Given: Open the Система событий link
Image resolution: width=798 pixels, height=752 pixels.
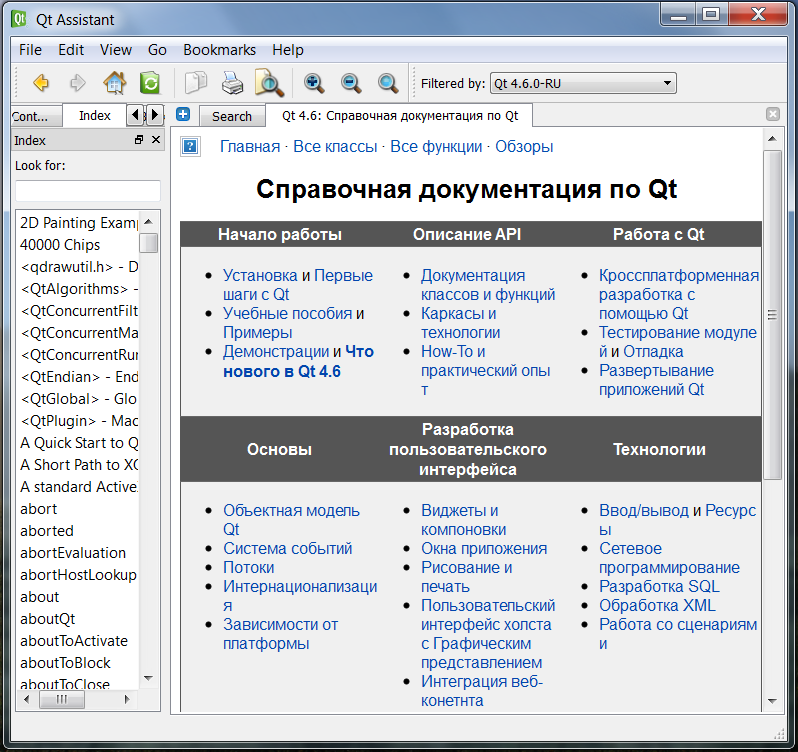Looking at the screenshot, I should click(x=288, y=548).
